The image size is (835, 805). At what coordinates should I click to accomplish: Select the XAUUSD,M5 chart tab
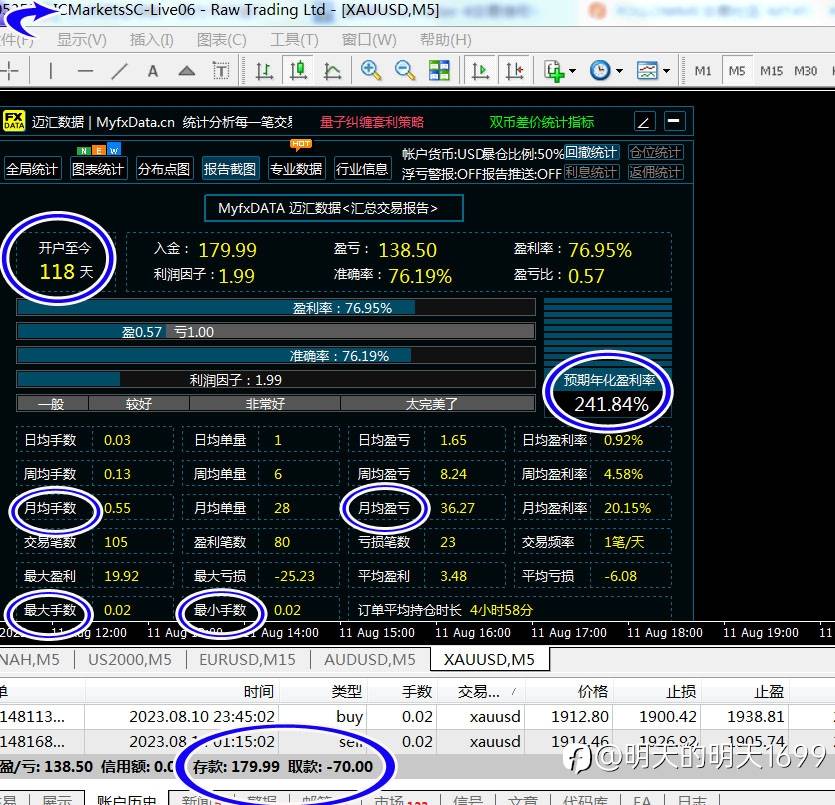coord(489,660)
